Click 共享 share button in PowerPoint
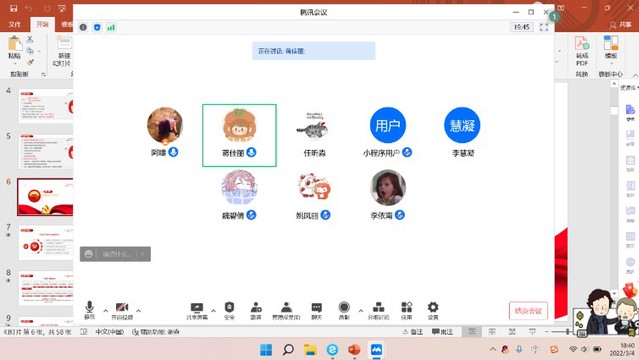Screen dimensions: 639x360 pyautogui.click(x=621, y=25)
